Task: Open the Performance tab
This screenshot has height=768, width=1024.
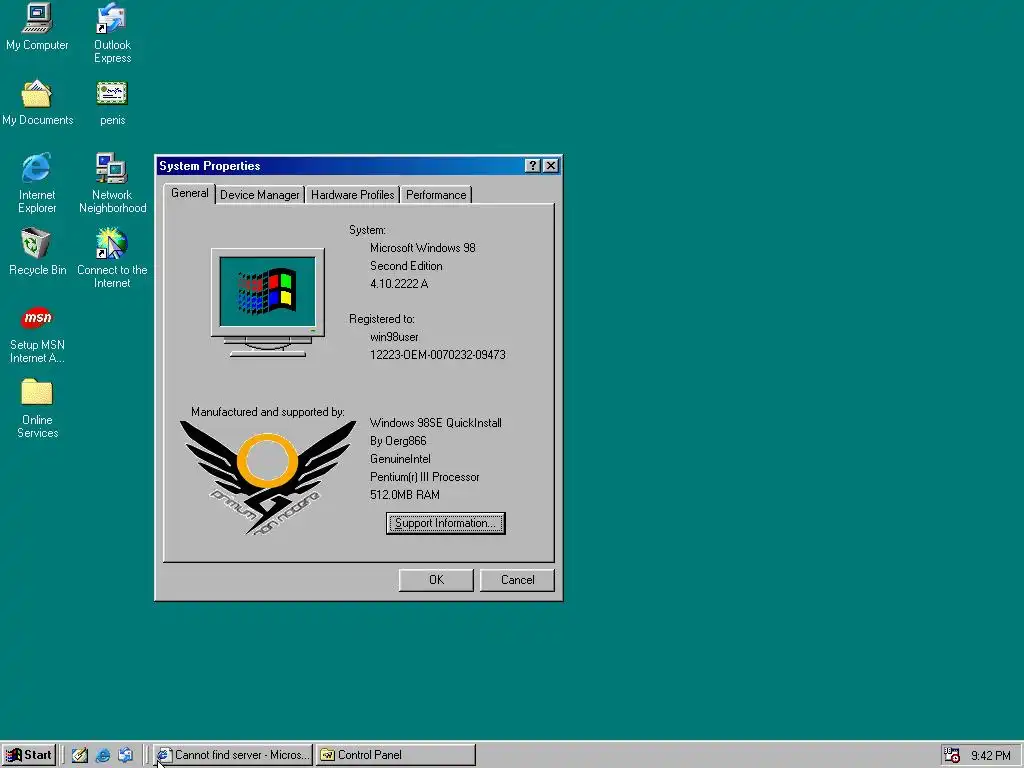Action: coord(436,195)
